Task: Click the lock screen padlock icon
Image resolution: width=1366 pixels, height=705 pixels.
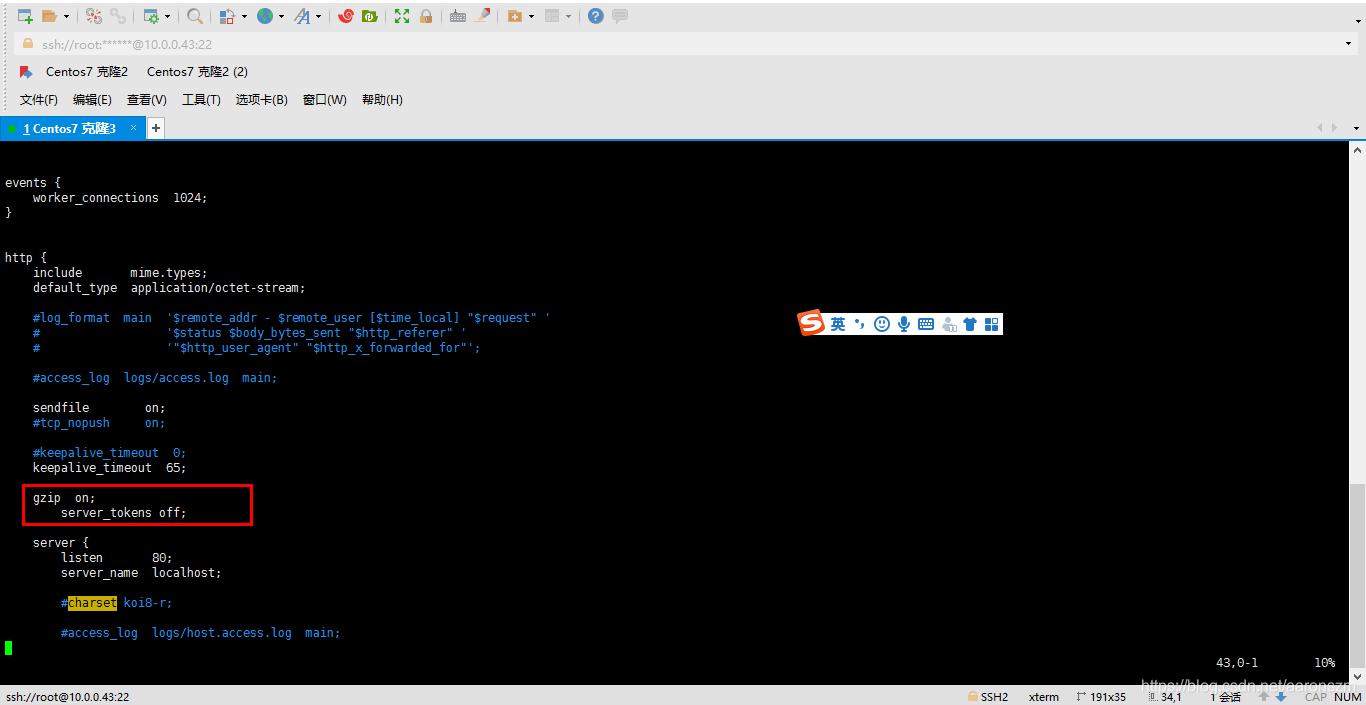Action: [x=426, y=16]
